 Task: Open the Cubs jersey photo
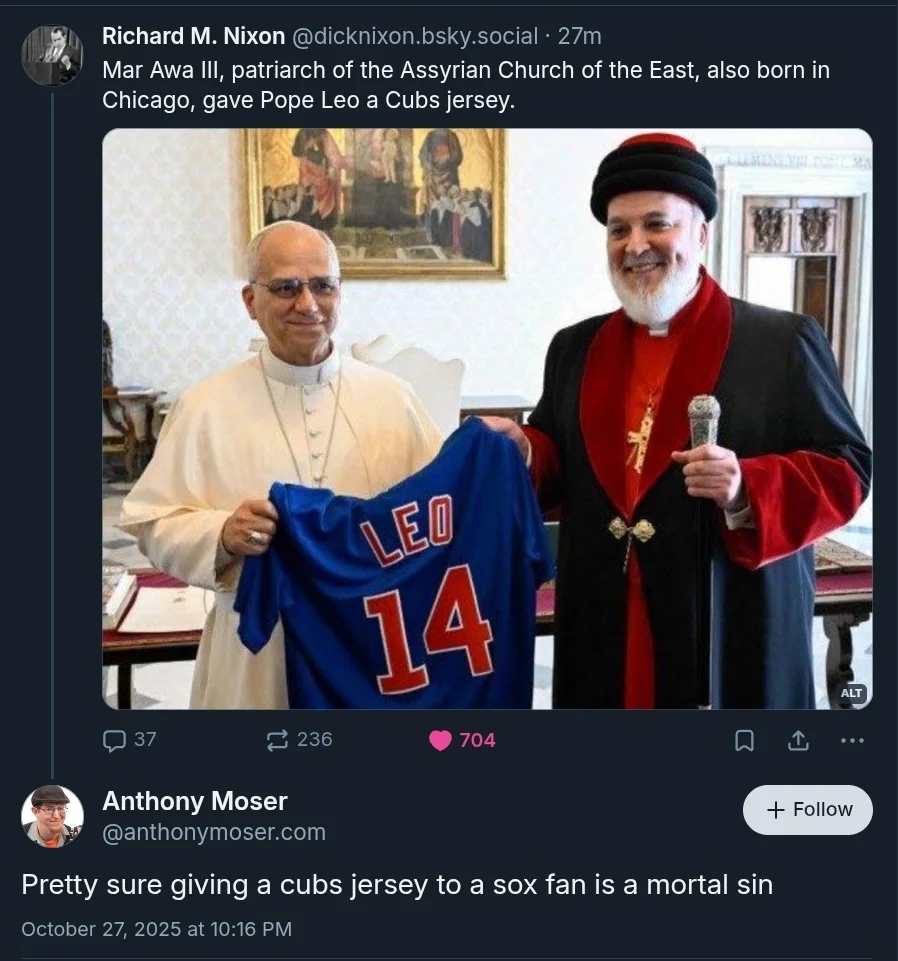point(487,418)
